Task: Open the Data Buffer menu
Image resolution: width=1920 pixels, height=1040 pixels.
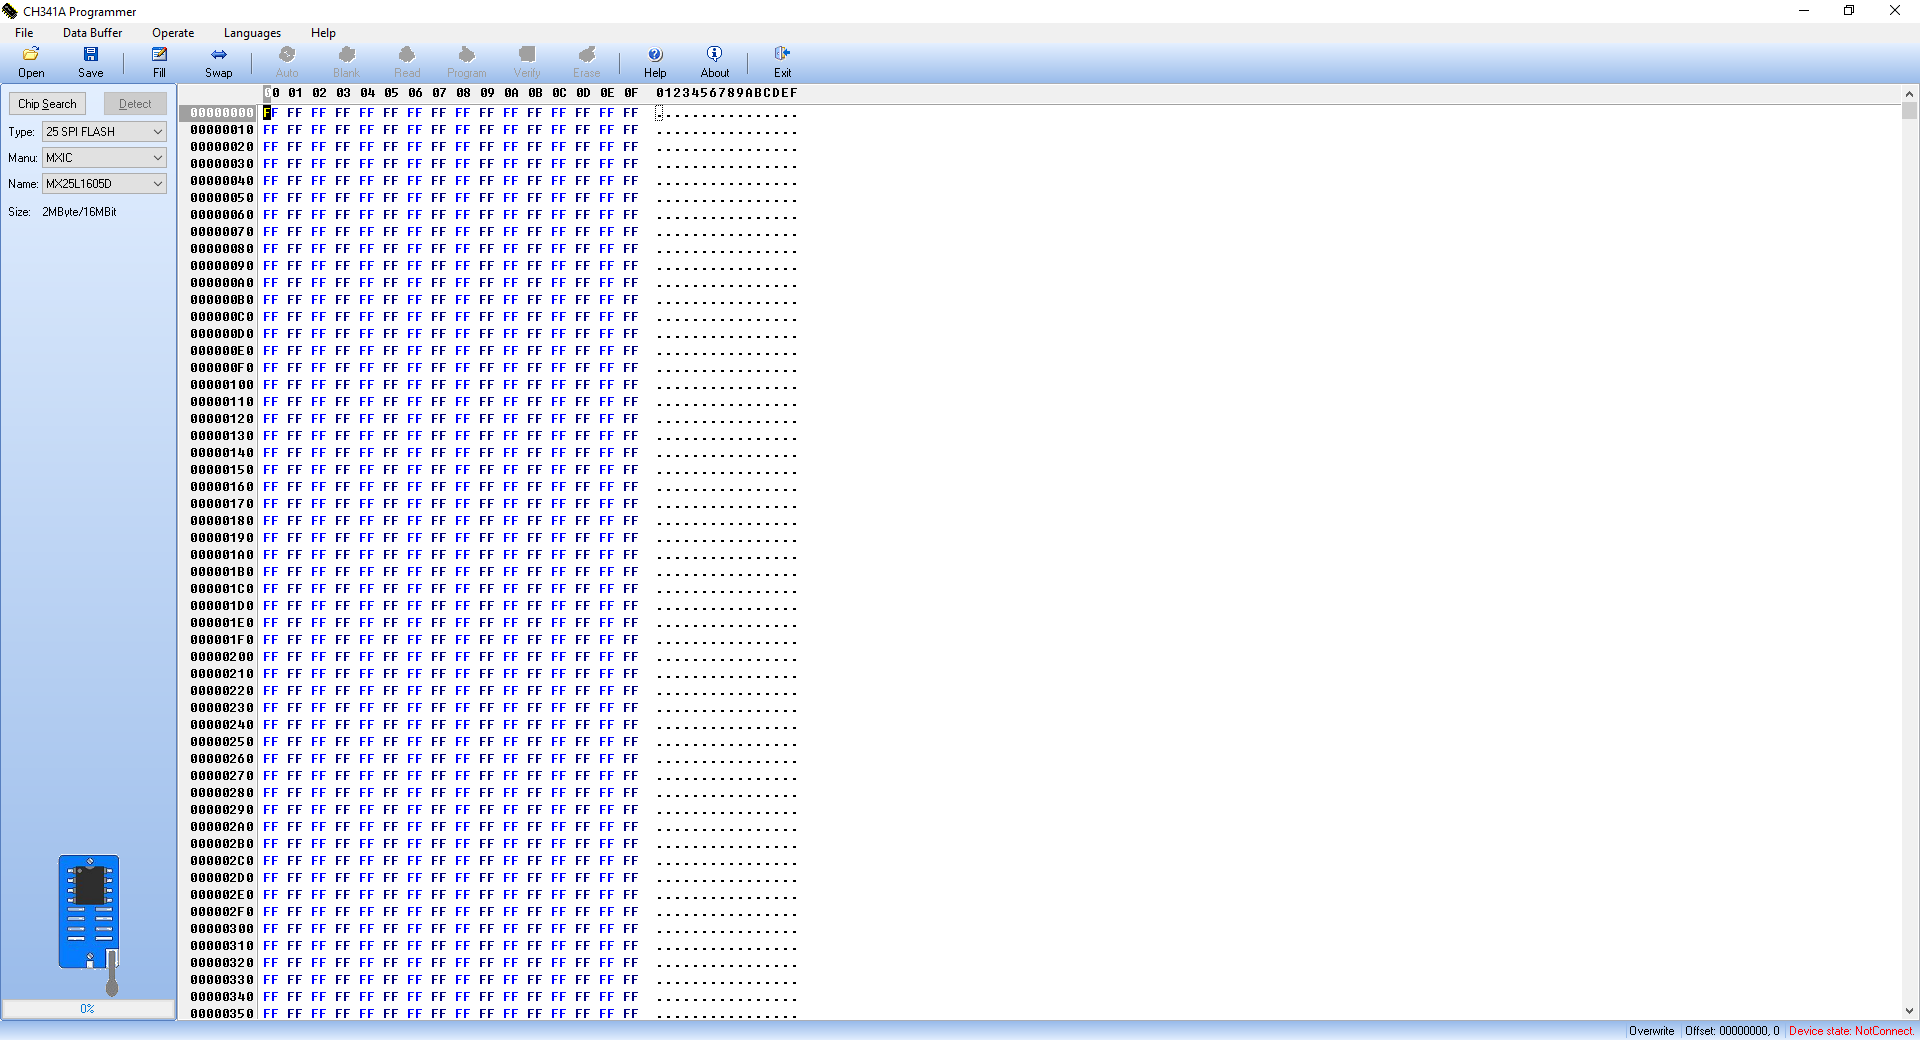Action: click(92, 33)
